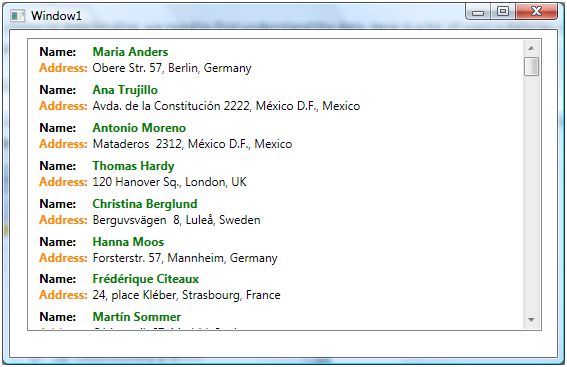567x367 pixels.
Task: Select the name Frédérique Citeaux
Action: tap(146, 279)
